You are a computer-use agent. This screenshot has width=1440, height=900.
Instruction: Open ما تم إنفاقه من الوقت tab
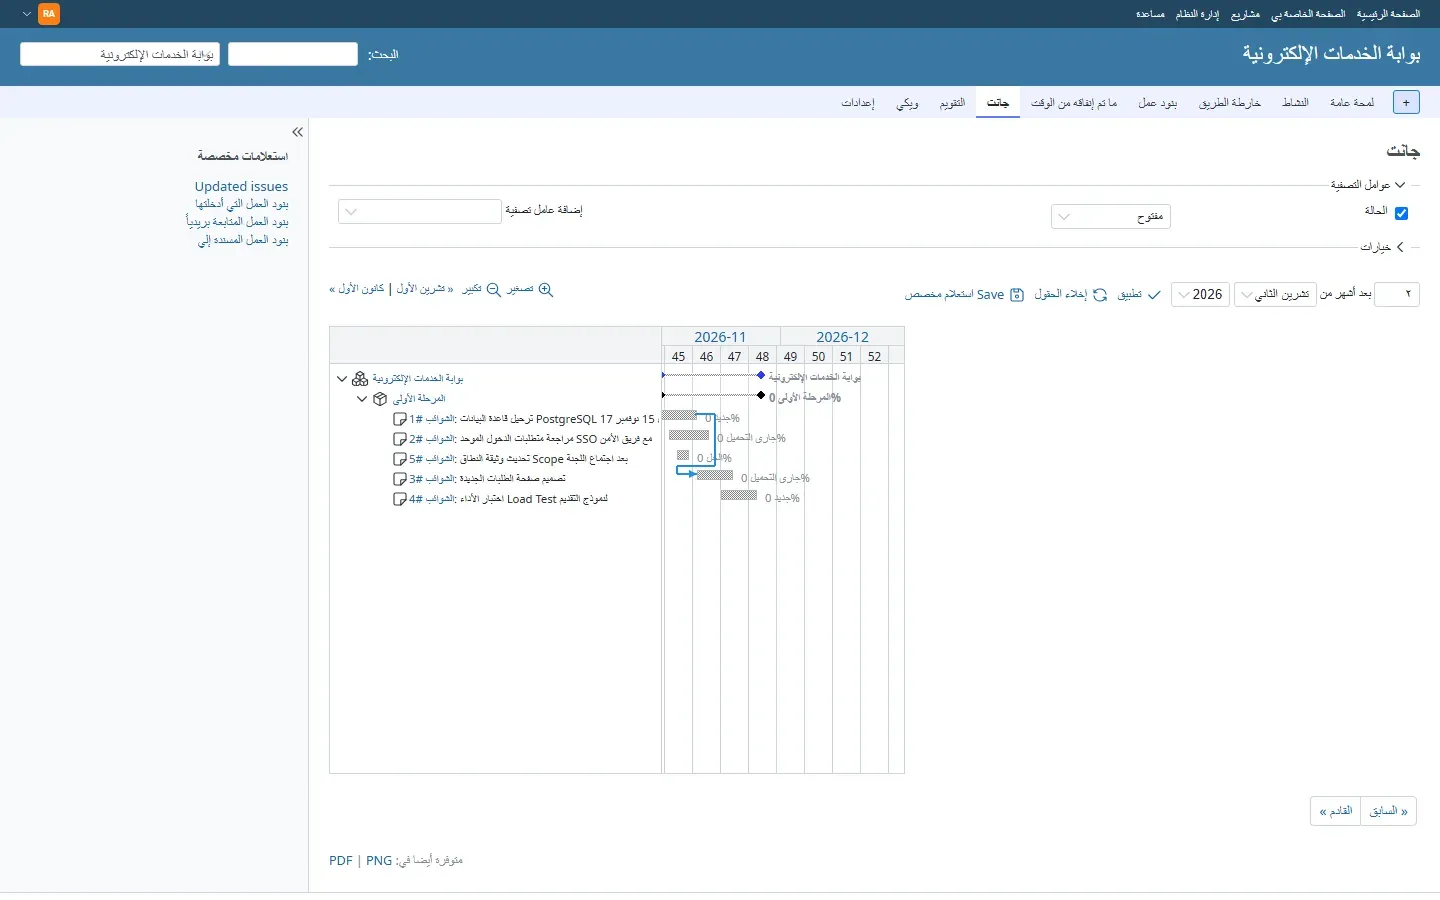[x=1074, y=103]
